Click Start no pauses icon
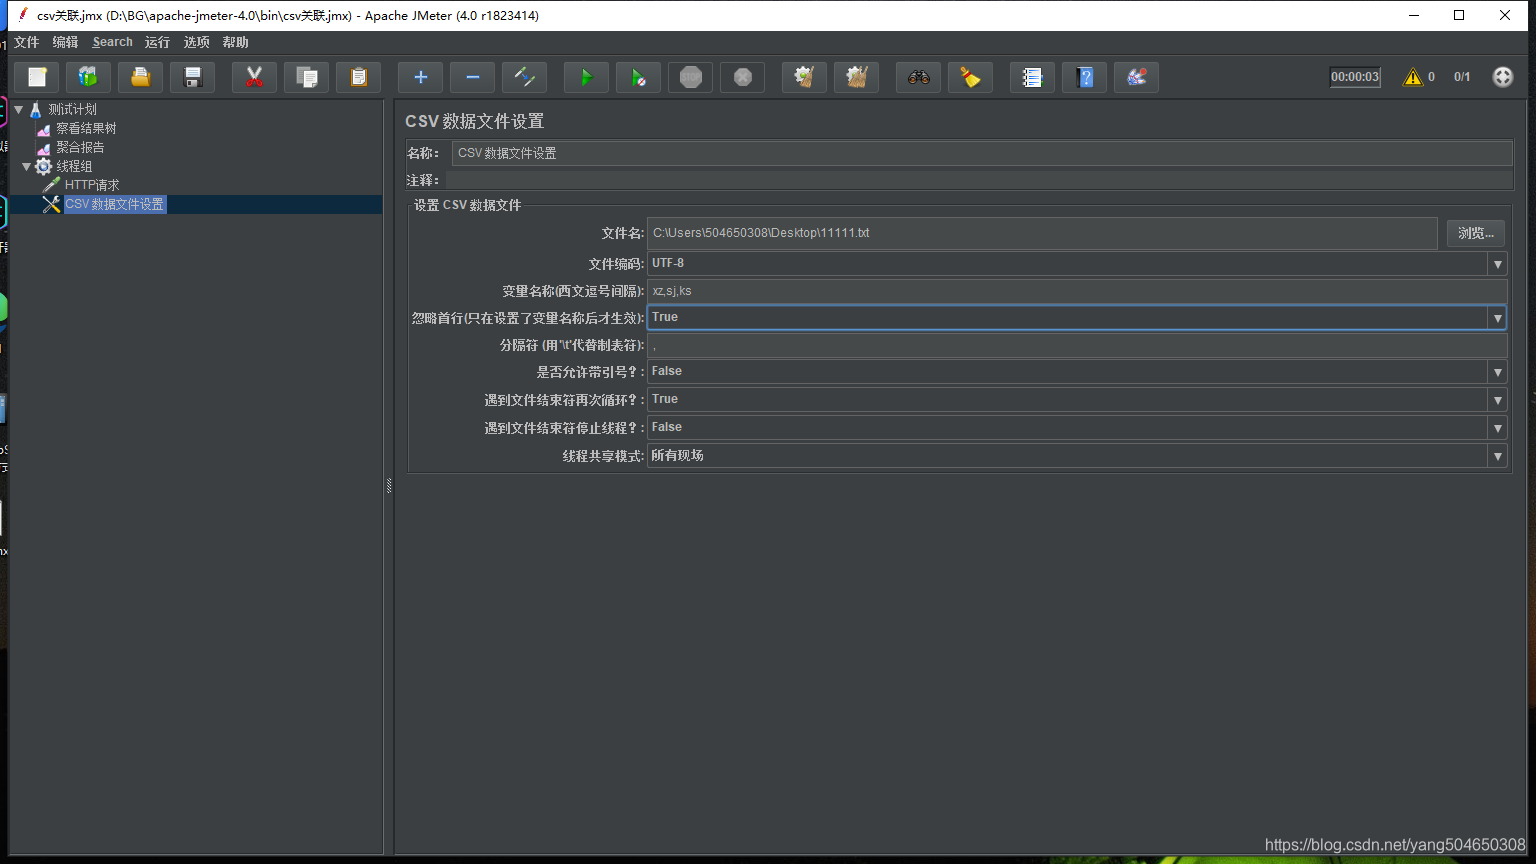 (x=639, y=77)
